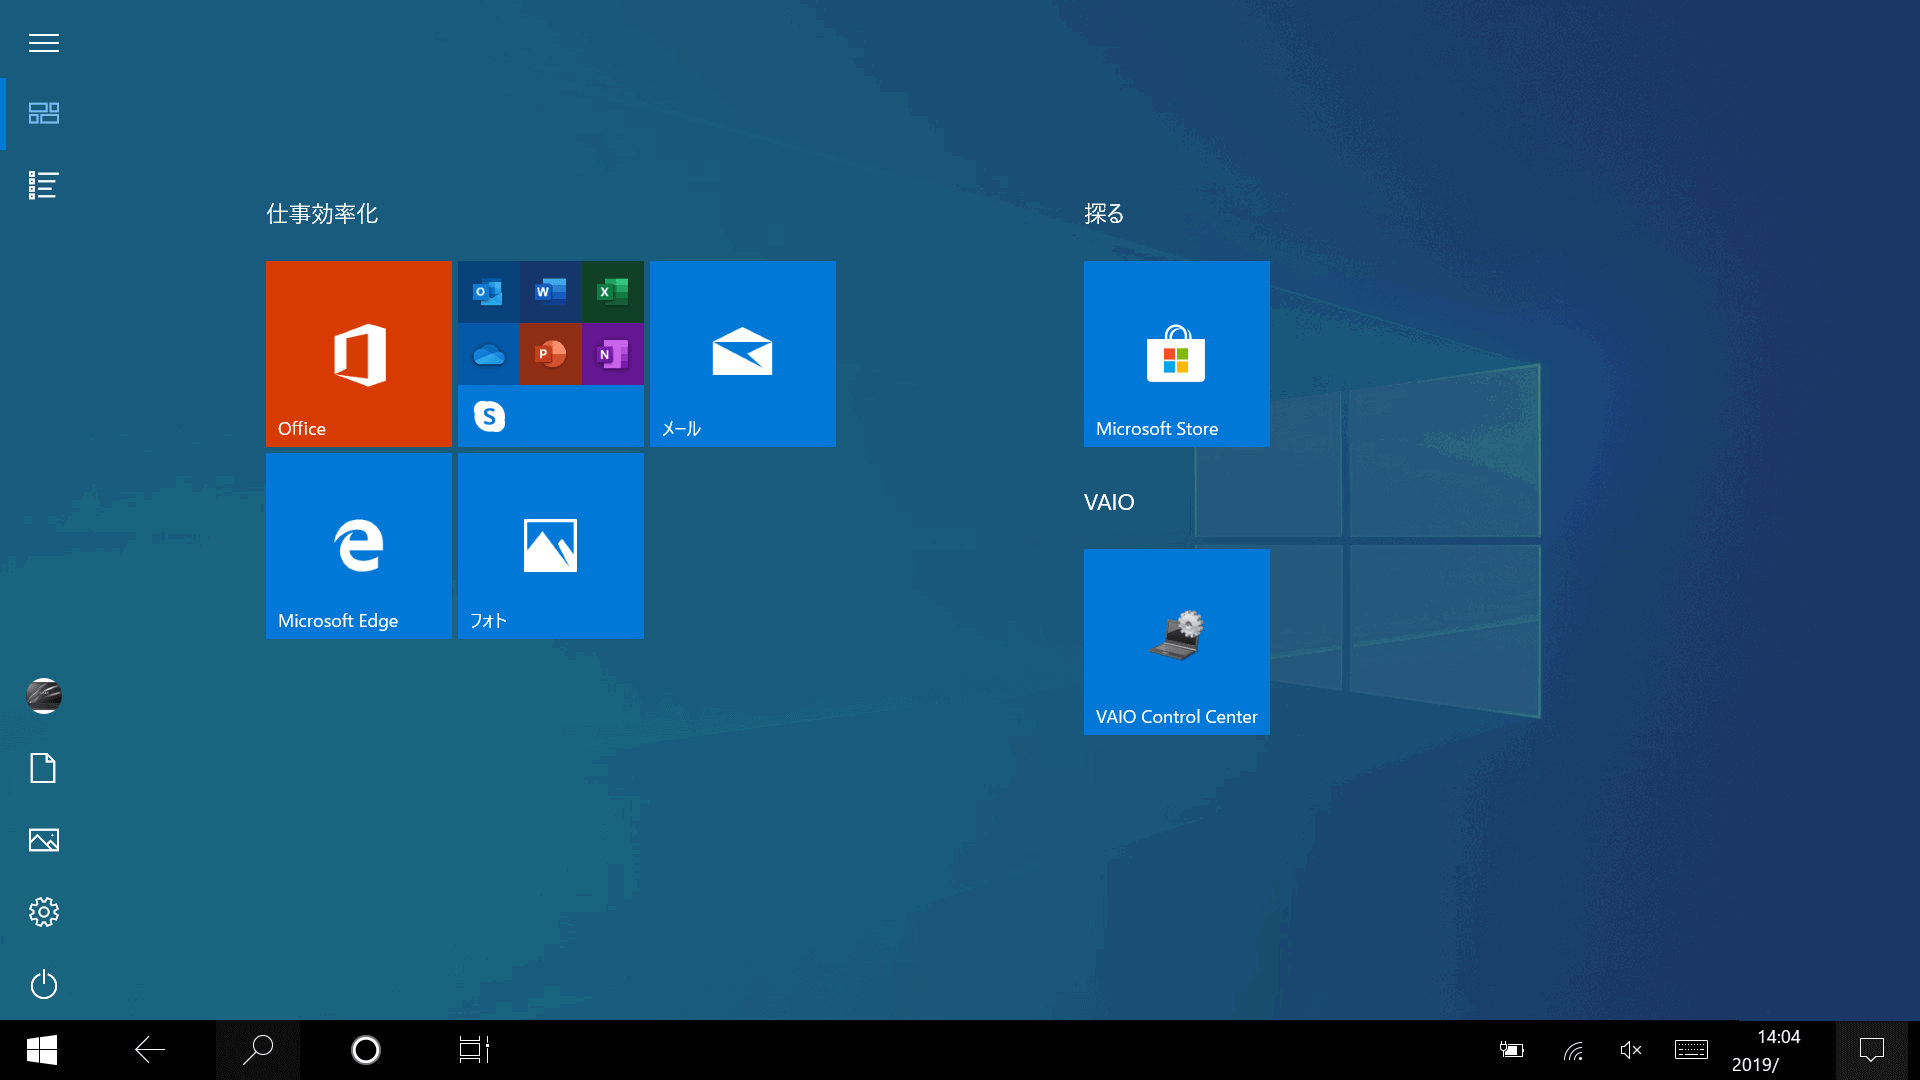The height and width of the screenshot is (1080, 1920).
Task: Switch to pinned tiles view
Action: [x=44, y=113]
